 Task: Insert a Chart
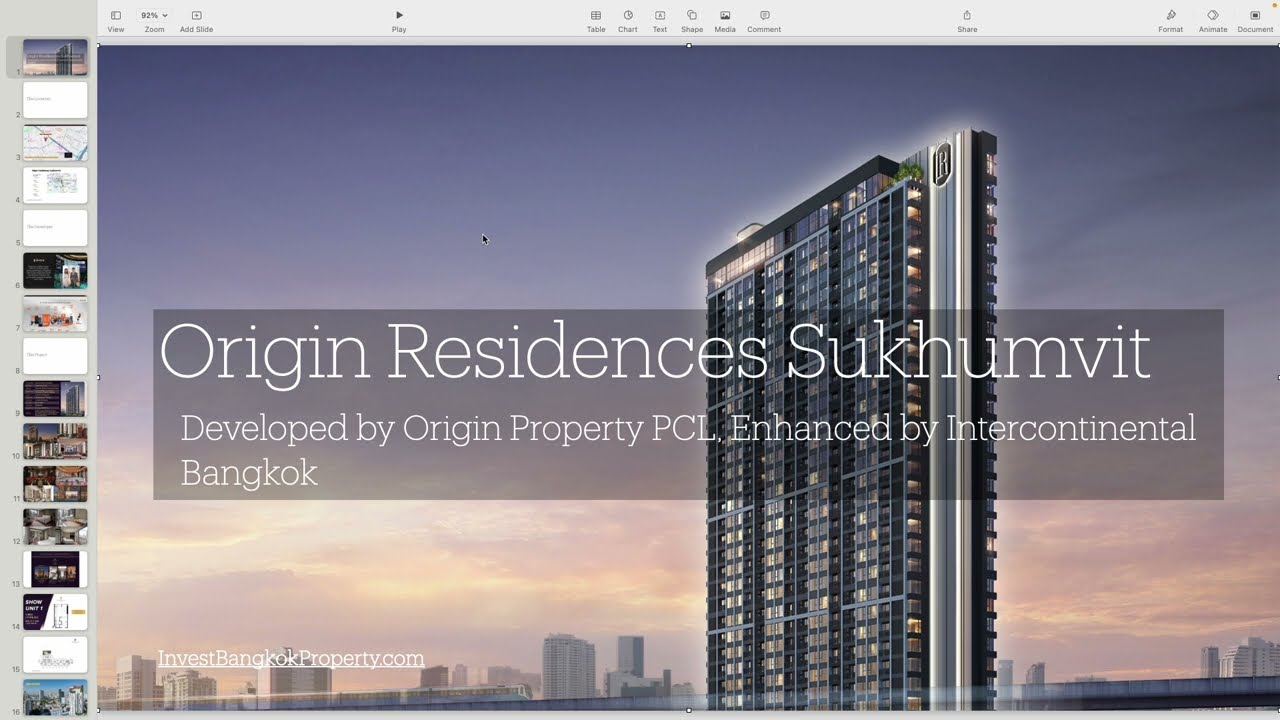[628, 21]
